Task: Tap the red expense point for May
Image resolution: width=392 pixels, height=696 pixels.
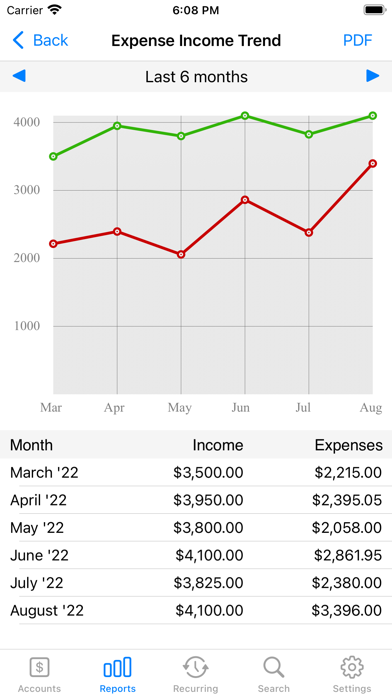Action: [181, 254]
